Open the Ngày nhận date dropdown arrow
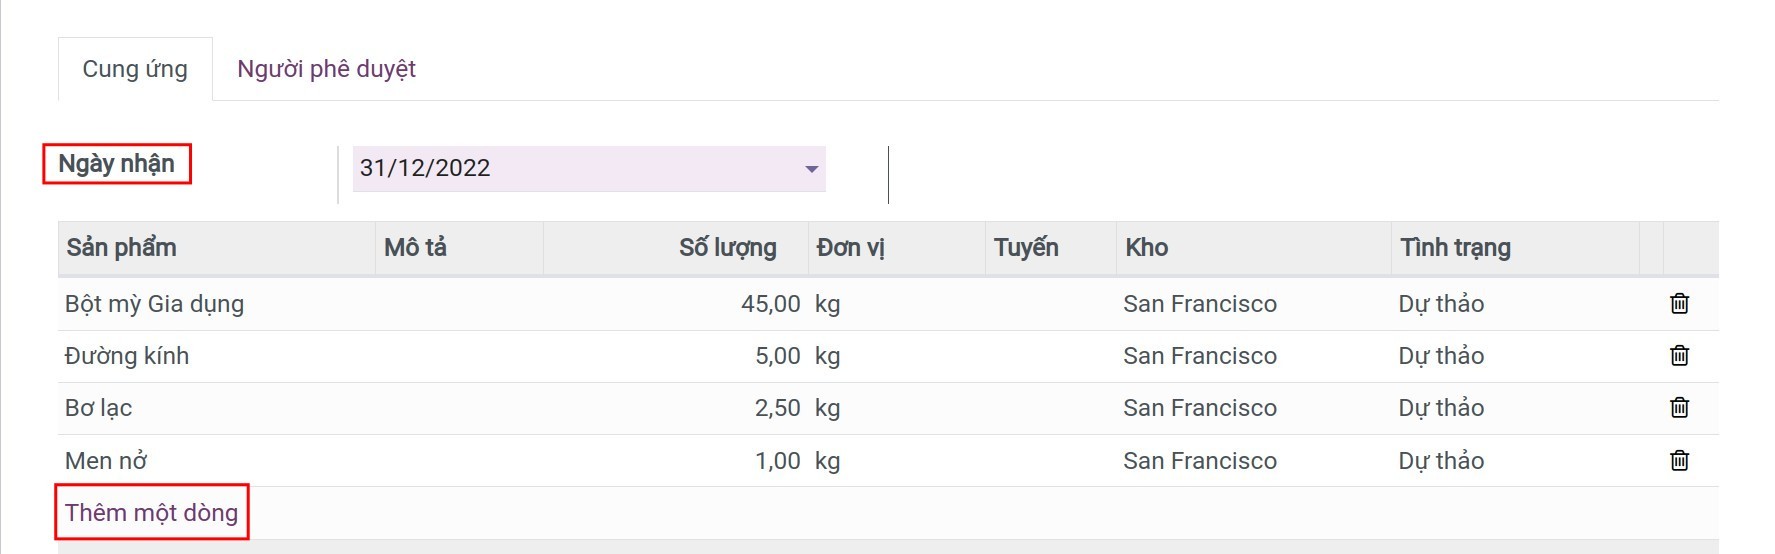 coord(812,169)
